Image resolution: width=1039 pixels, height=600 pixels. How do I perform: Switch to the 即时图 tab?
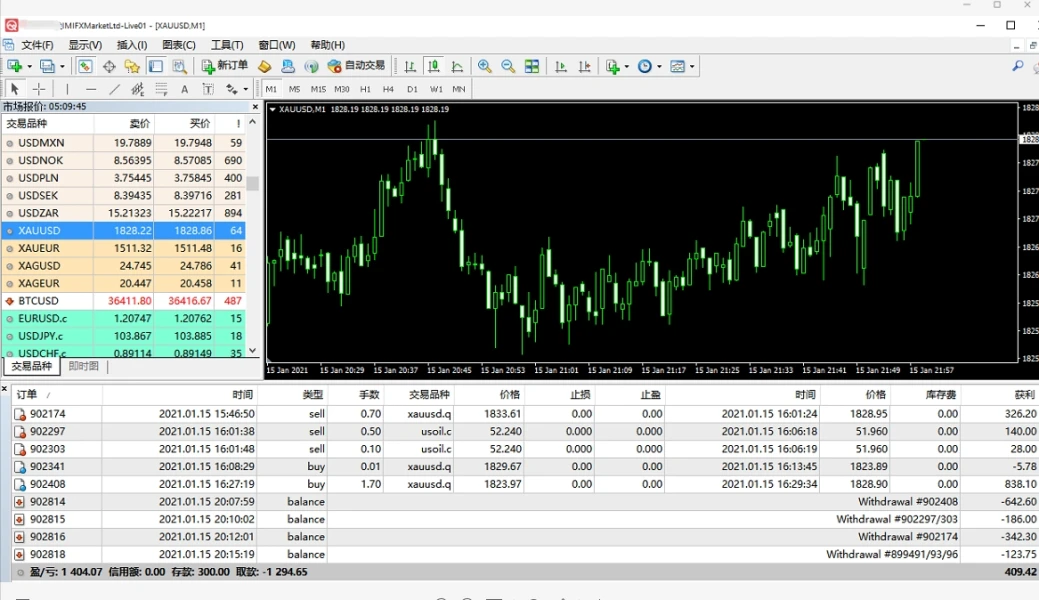(83, 366)
